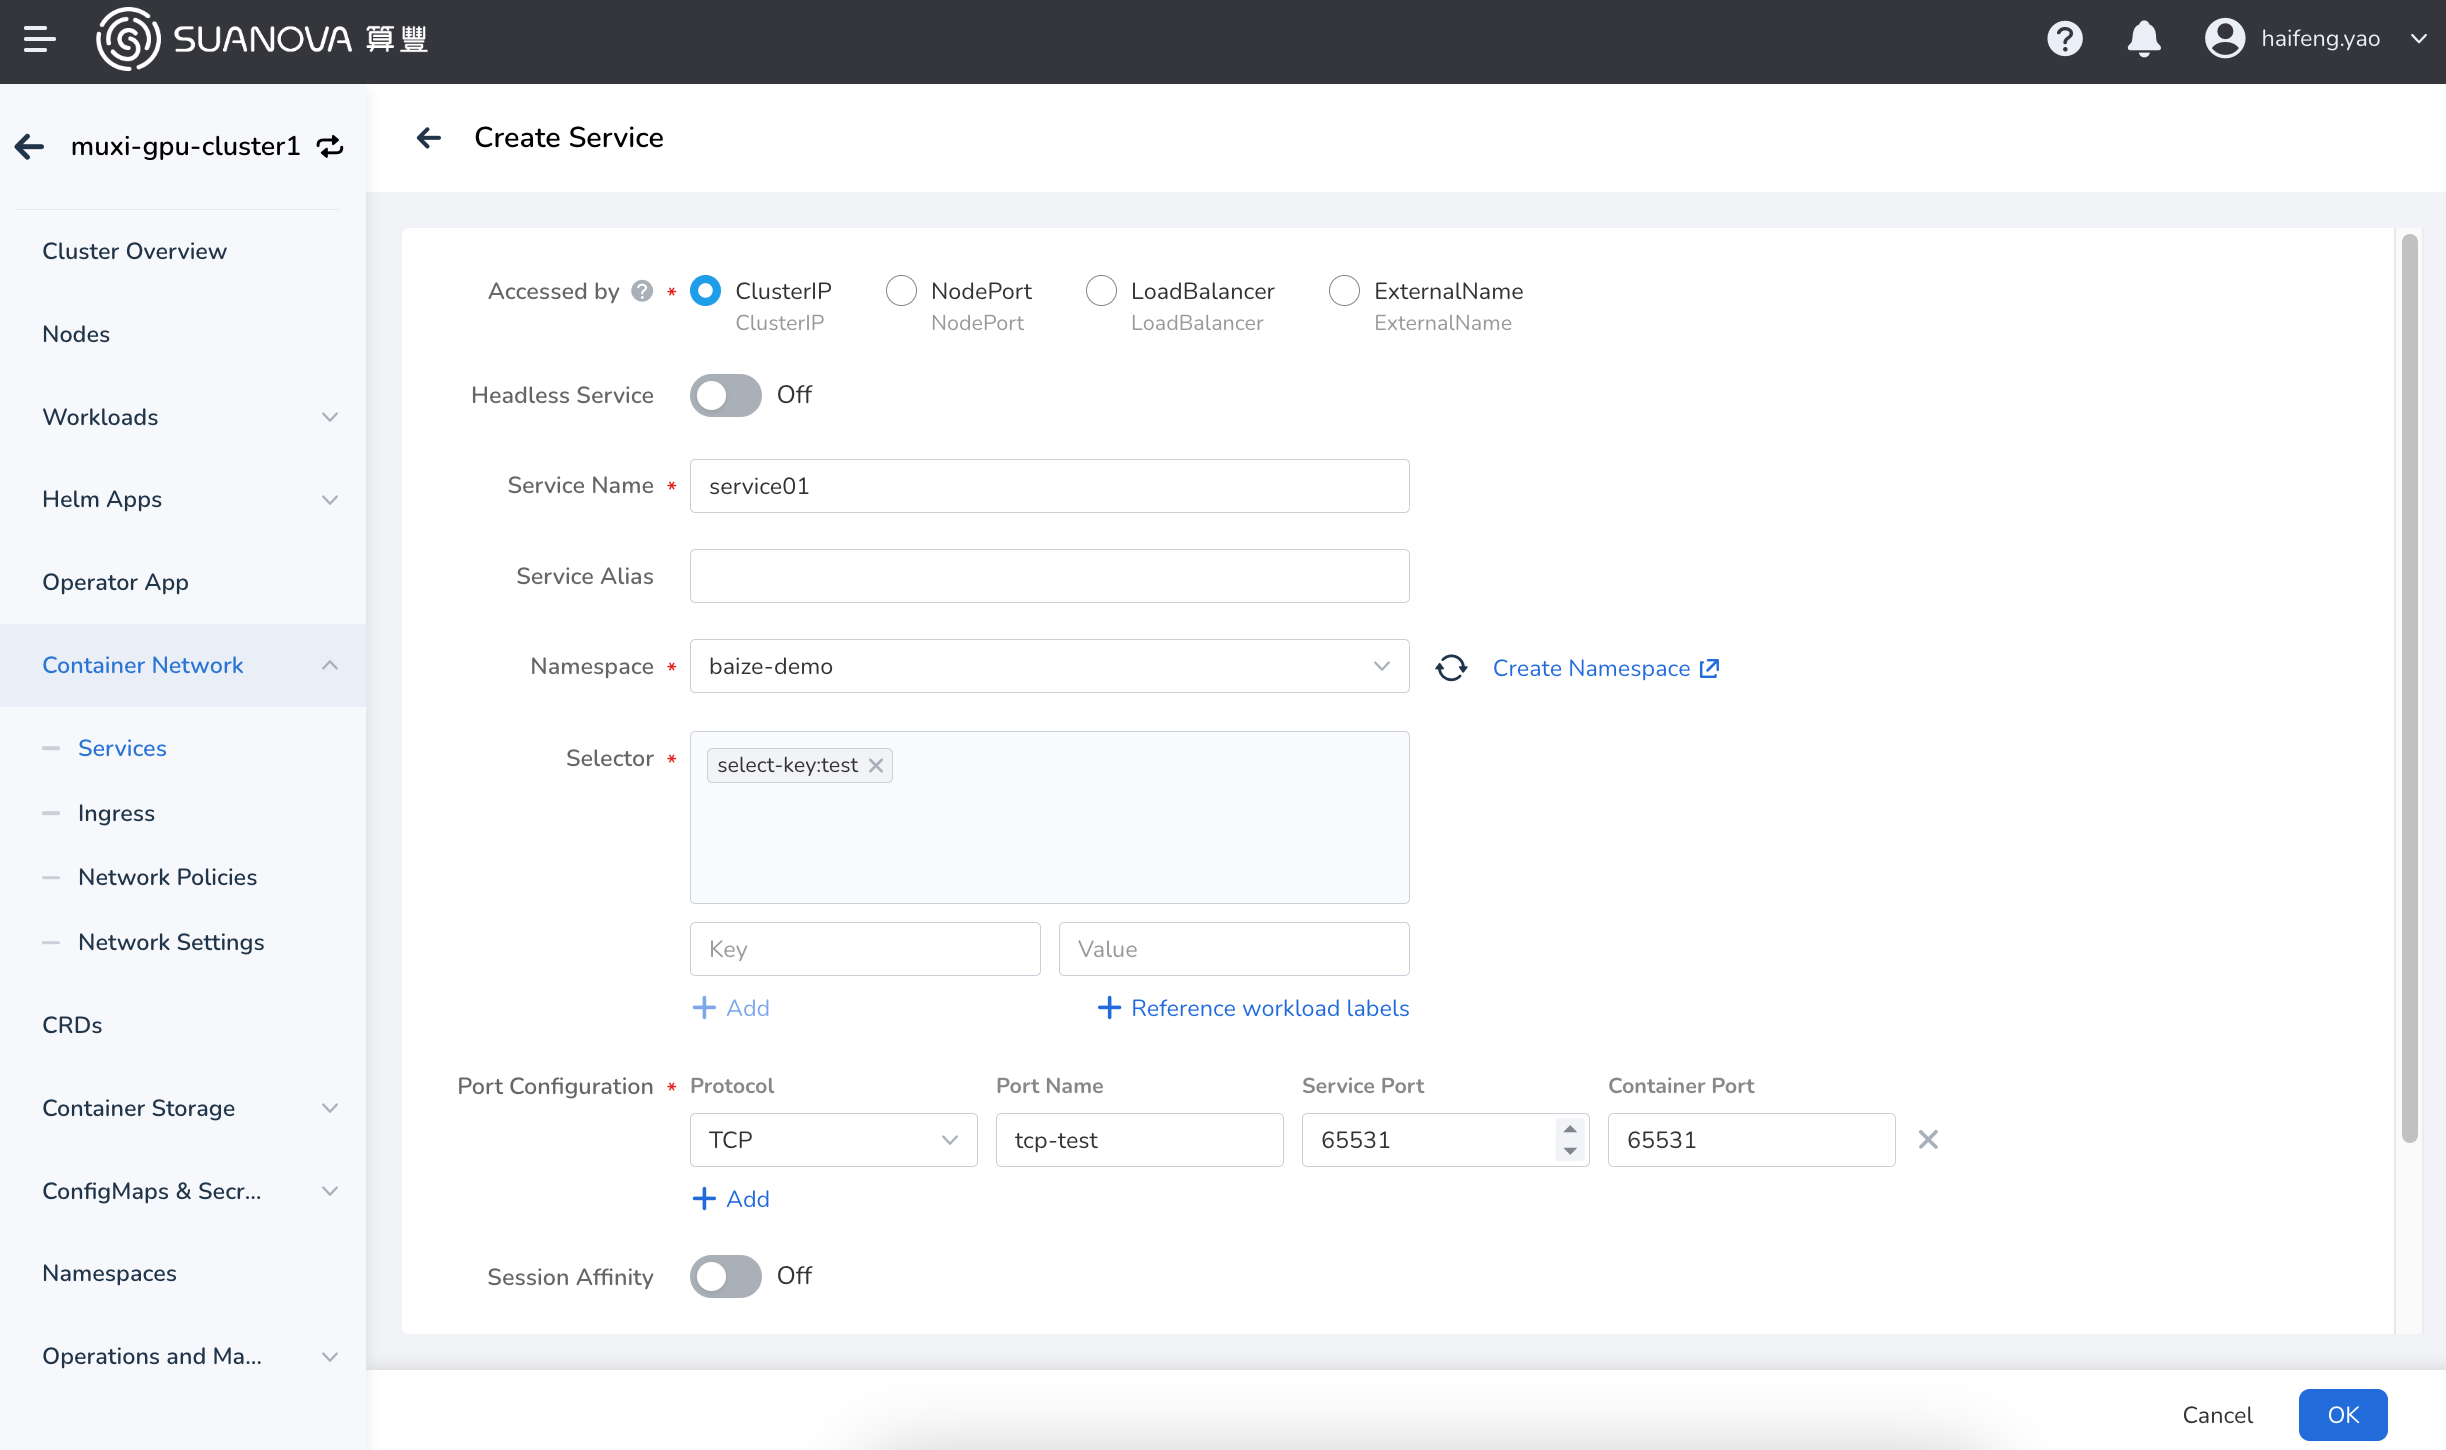
Task: Navigate to the Ingress menu item
Action: 116,813
